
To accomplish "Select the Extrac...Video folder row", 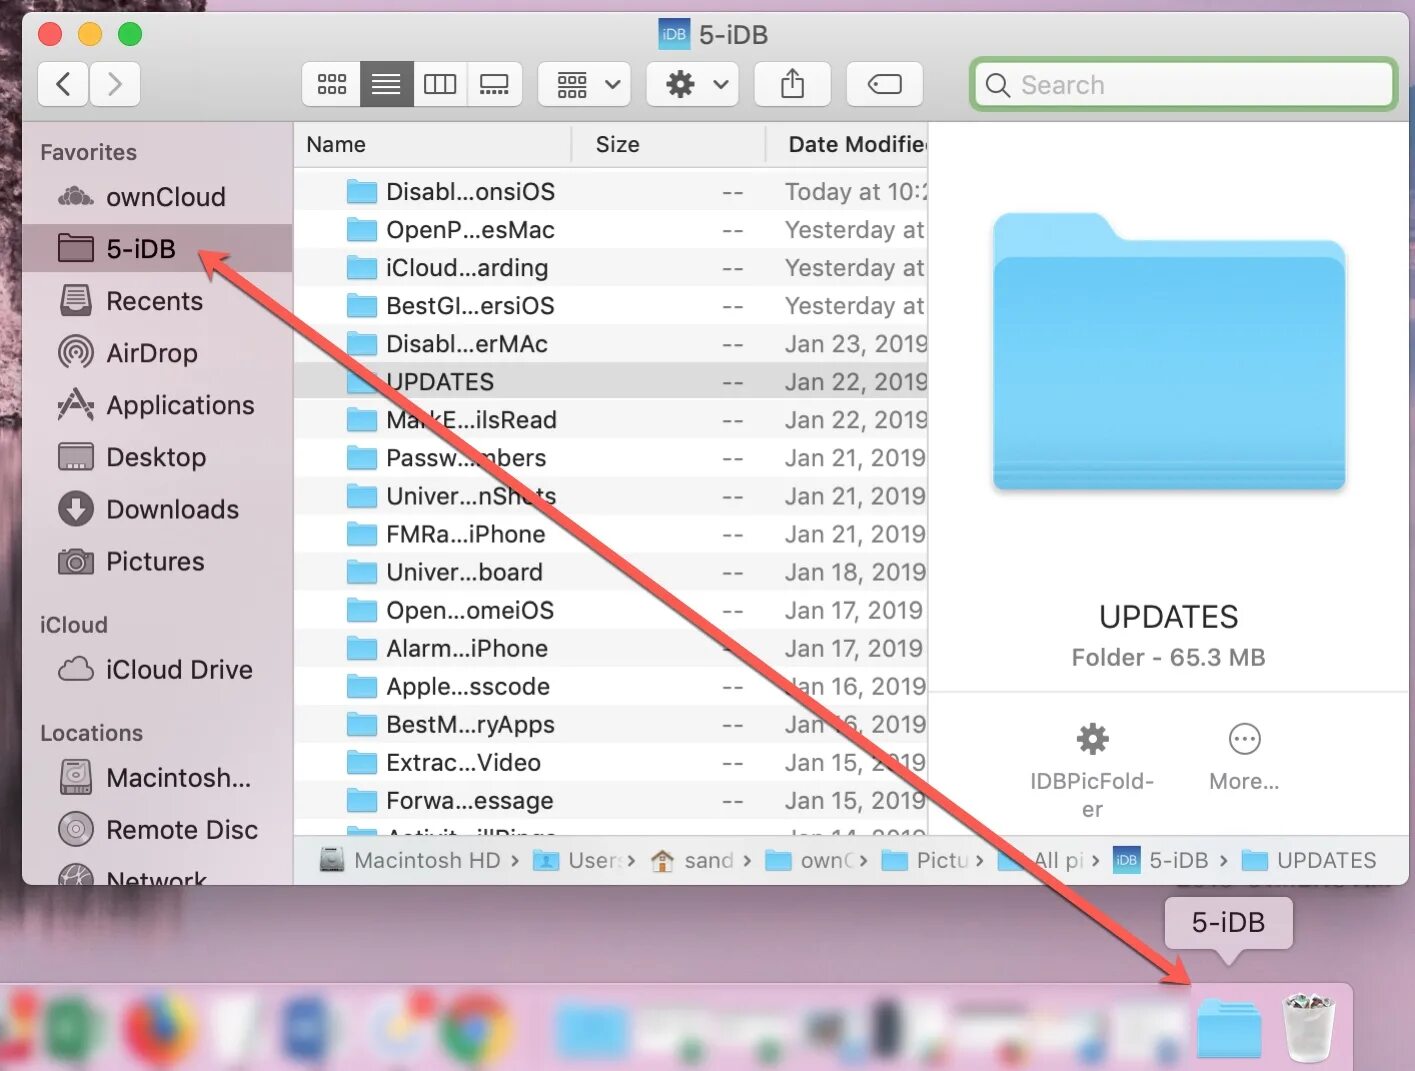I will pyautogui.click(x=611, y=762).
